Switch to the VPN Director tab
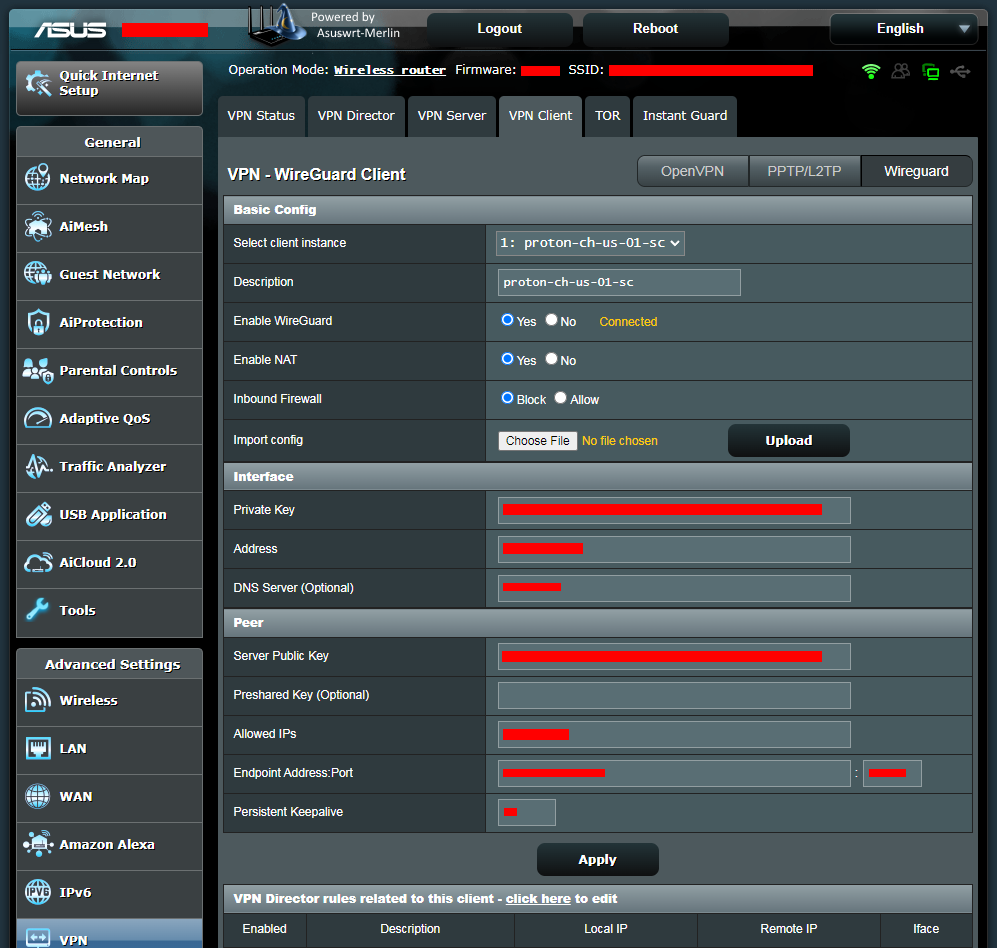The image size is (997, 948). click(x=356, y=116)
